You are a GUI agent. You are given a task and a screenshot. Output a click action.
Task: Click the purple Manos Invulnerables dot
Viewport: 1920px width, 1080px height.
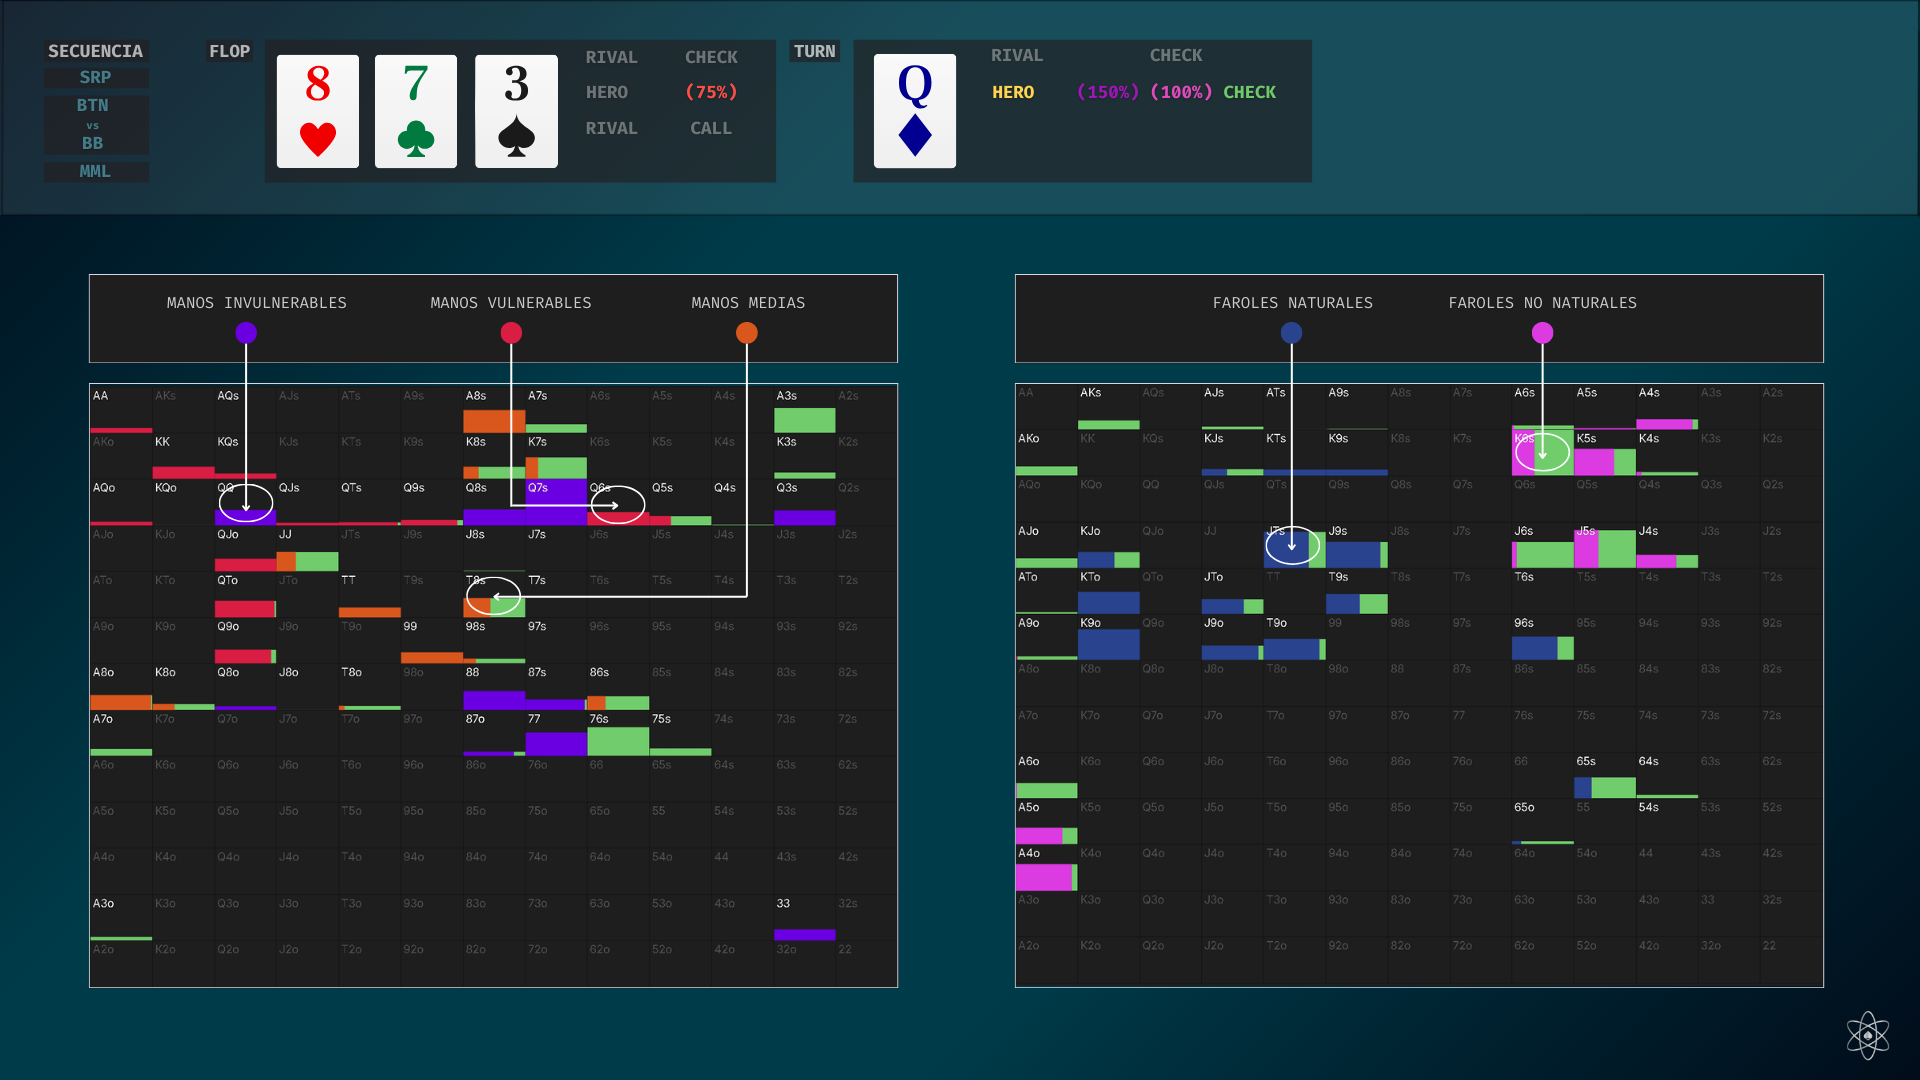point(246,333)
